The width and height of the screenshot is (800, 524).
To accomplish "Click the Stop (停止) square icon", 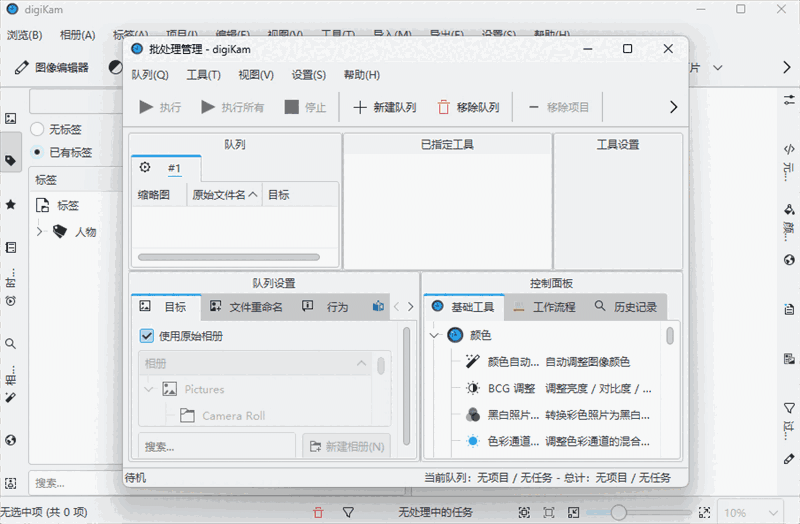I will (x=291, y=107).
